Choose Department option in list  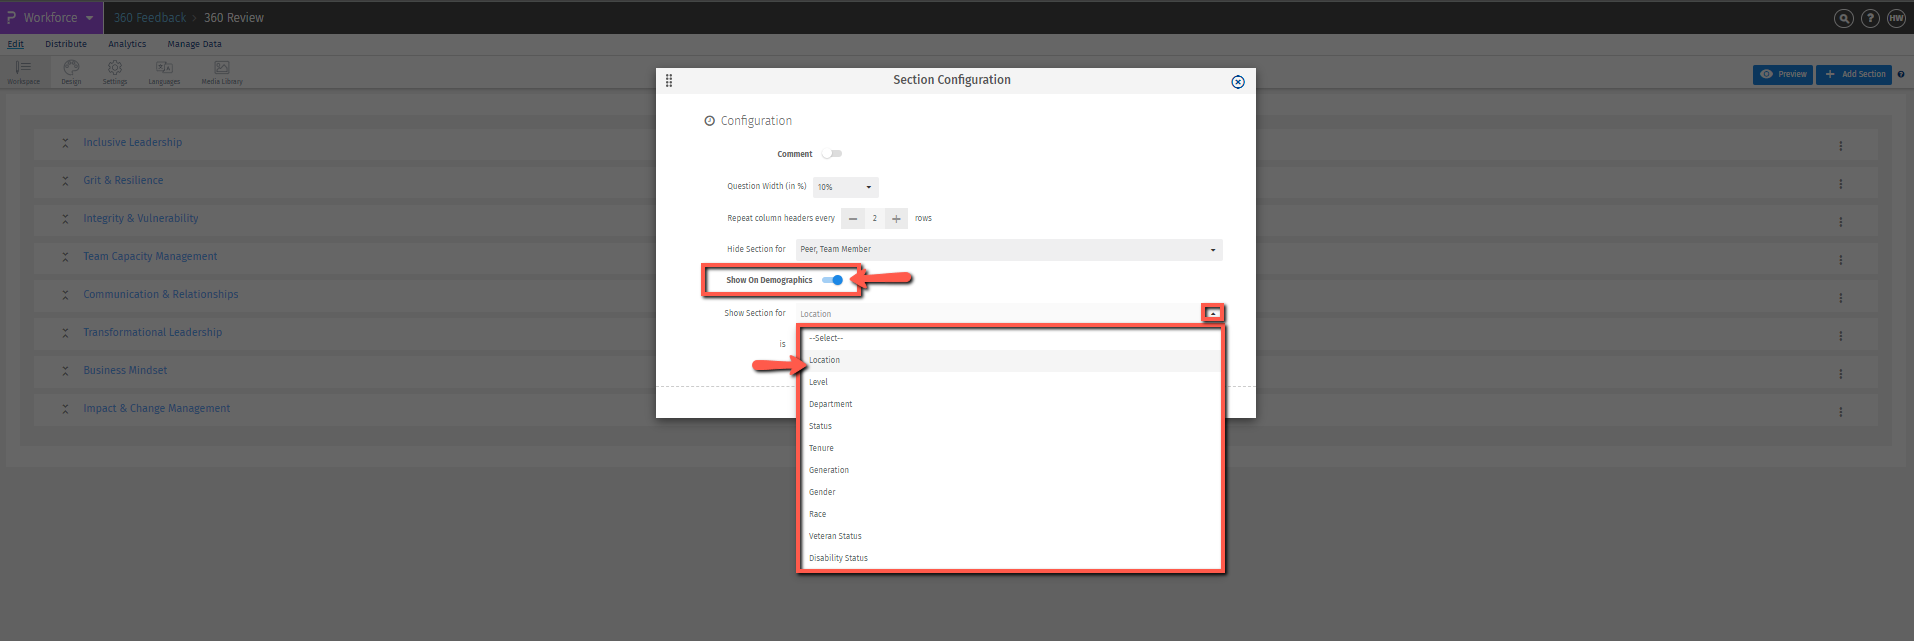tap(1011, 404)
